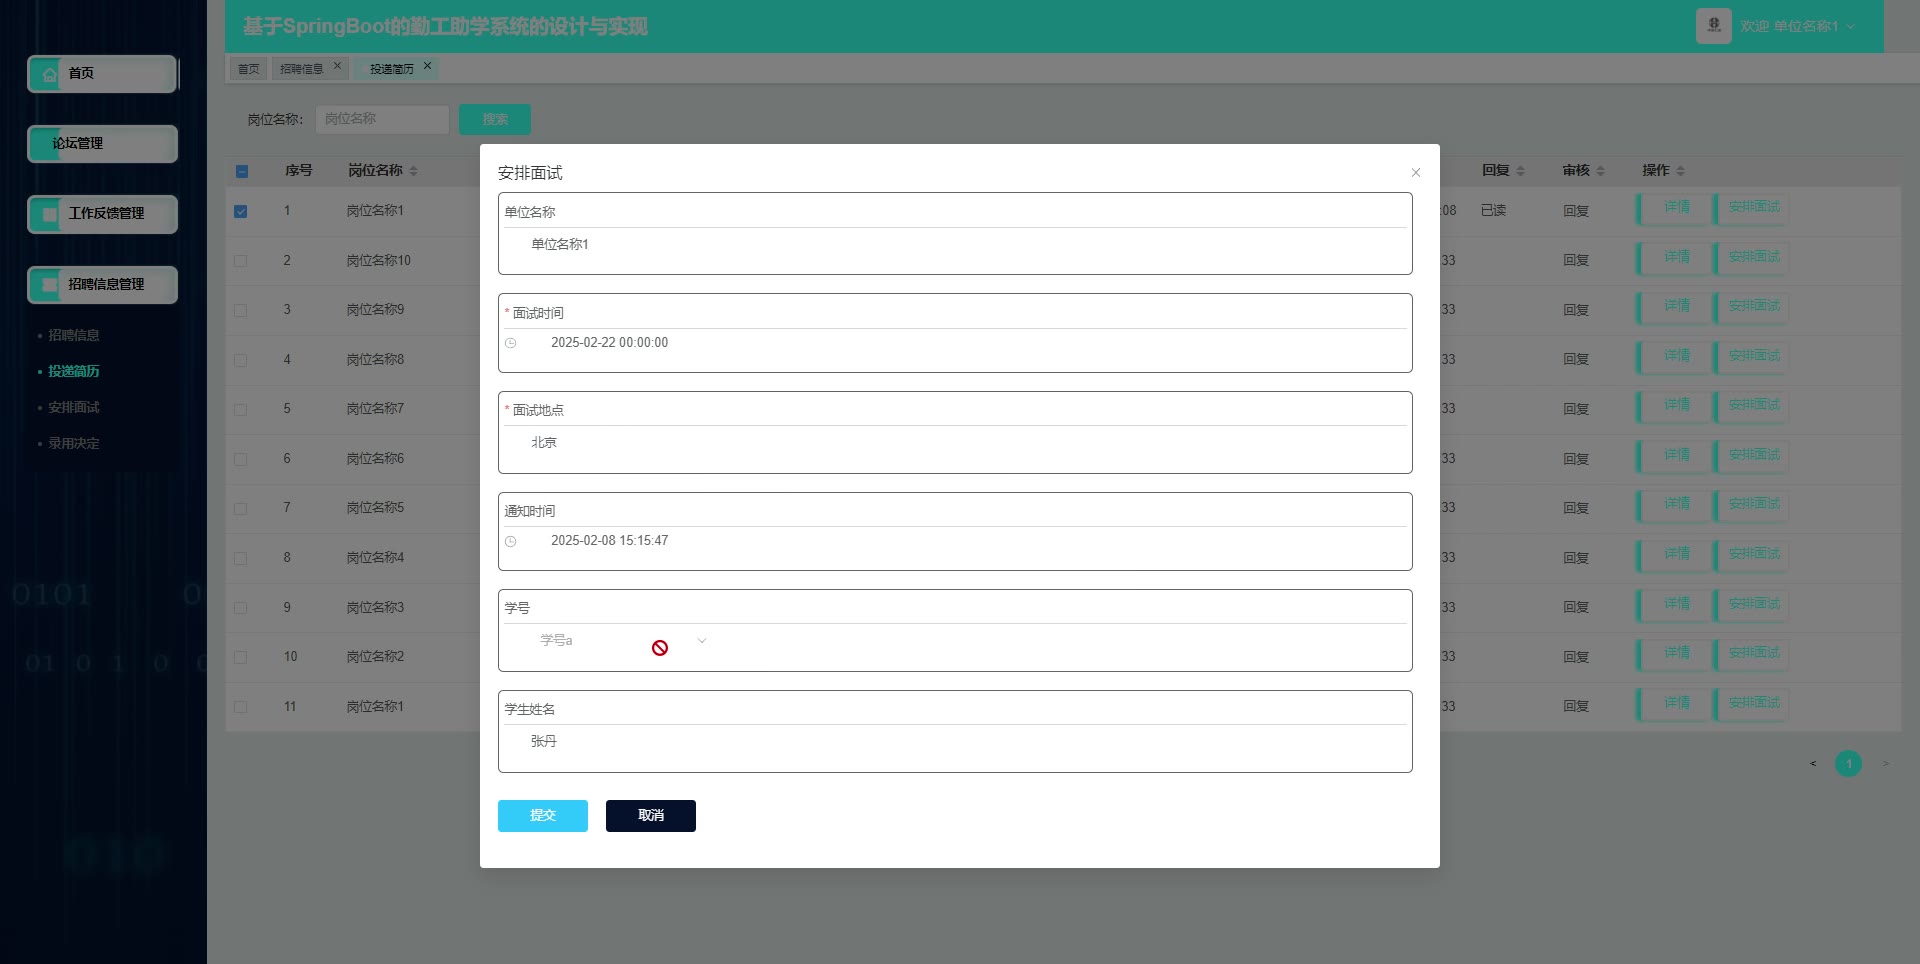Sort by the 岗位名称 column arrows
1920x964 pixels.
click(413, 171)
